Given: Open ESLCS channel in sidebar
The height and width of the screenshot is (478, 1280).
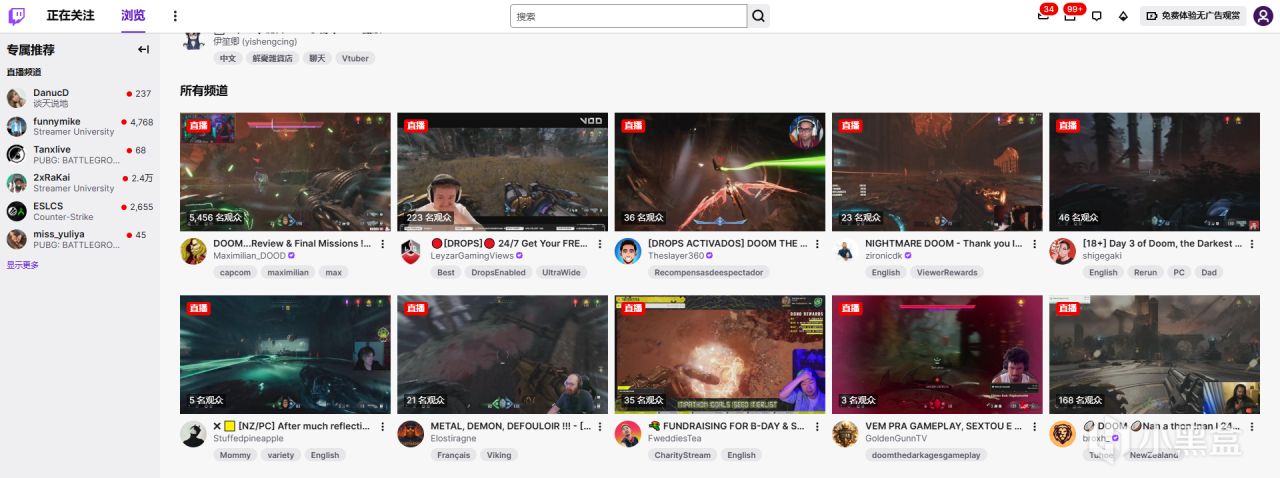Looking at the screenshot, I should click(80, 211).
